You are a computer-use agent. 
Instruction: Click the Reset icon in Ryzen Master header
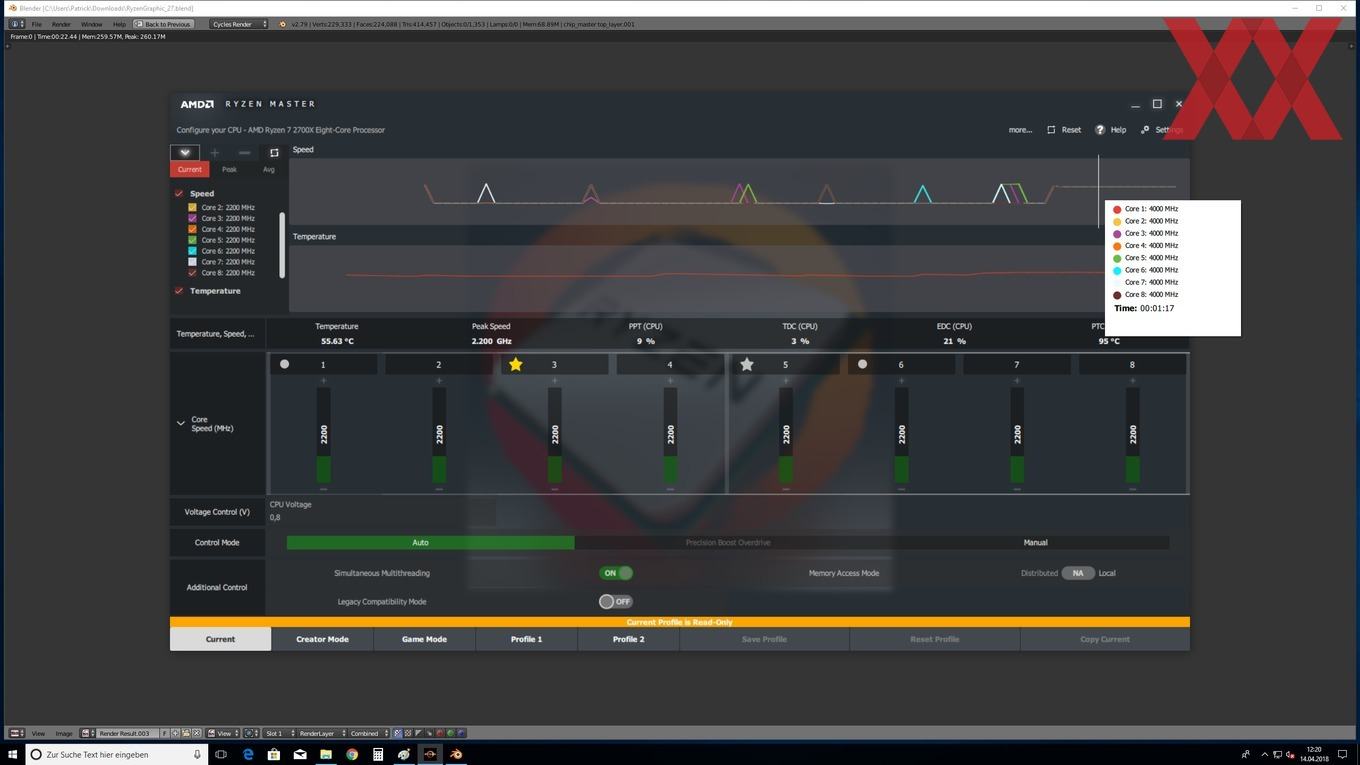[x=1051, y=130]
